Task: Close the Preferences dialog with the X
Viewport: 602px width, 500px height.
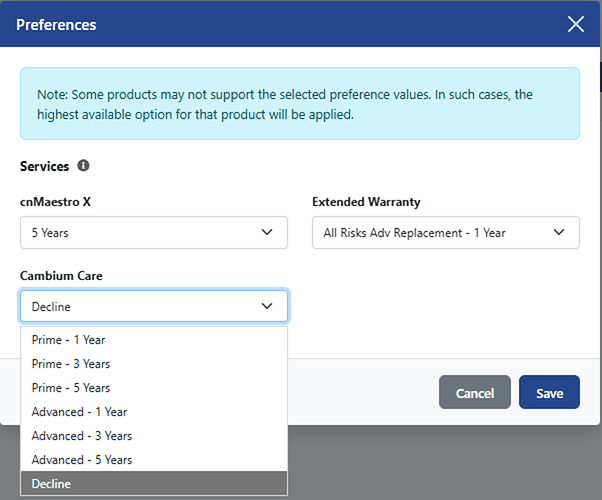Action: click(x=576, y=24)
